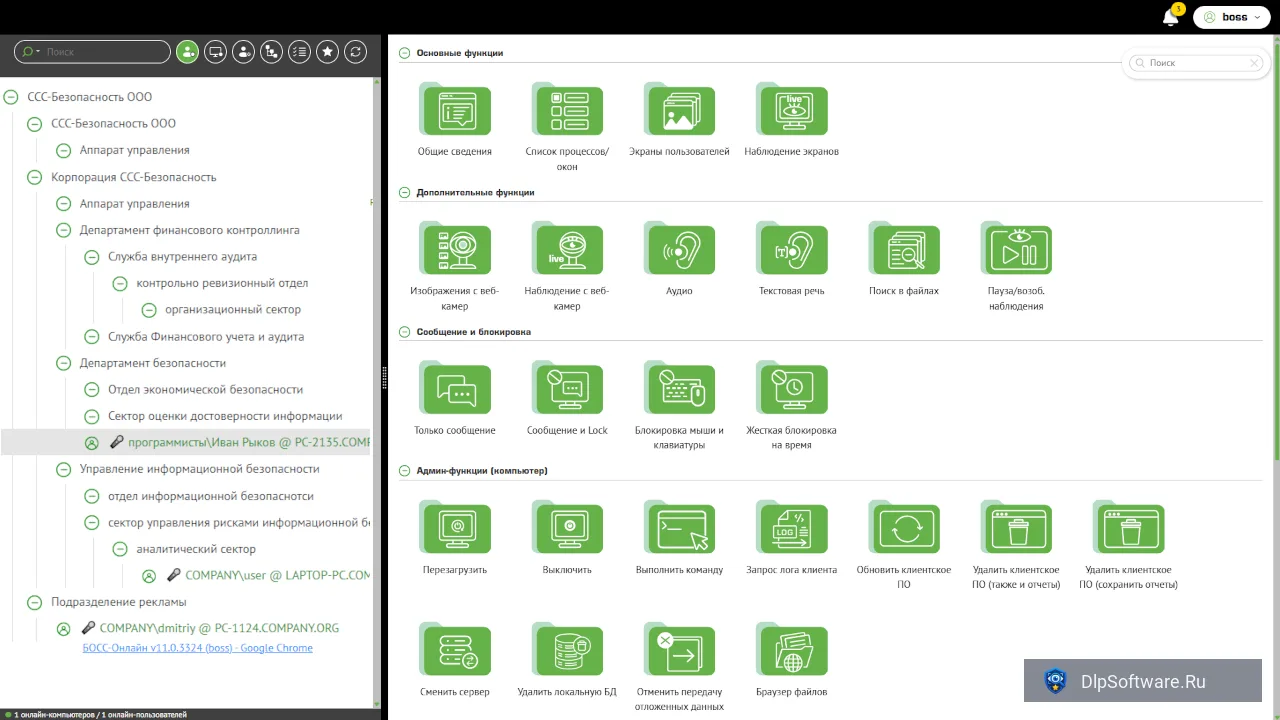
Task: Click Запрос лога клиента
Action: pos(792,527)
